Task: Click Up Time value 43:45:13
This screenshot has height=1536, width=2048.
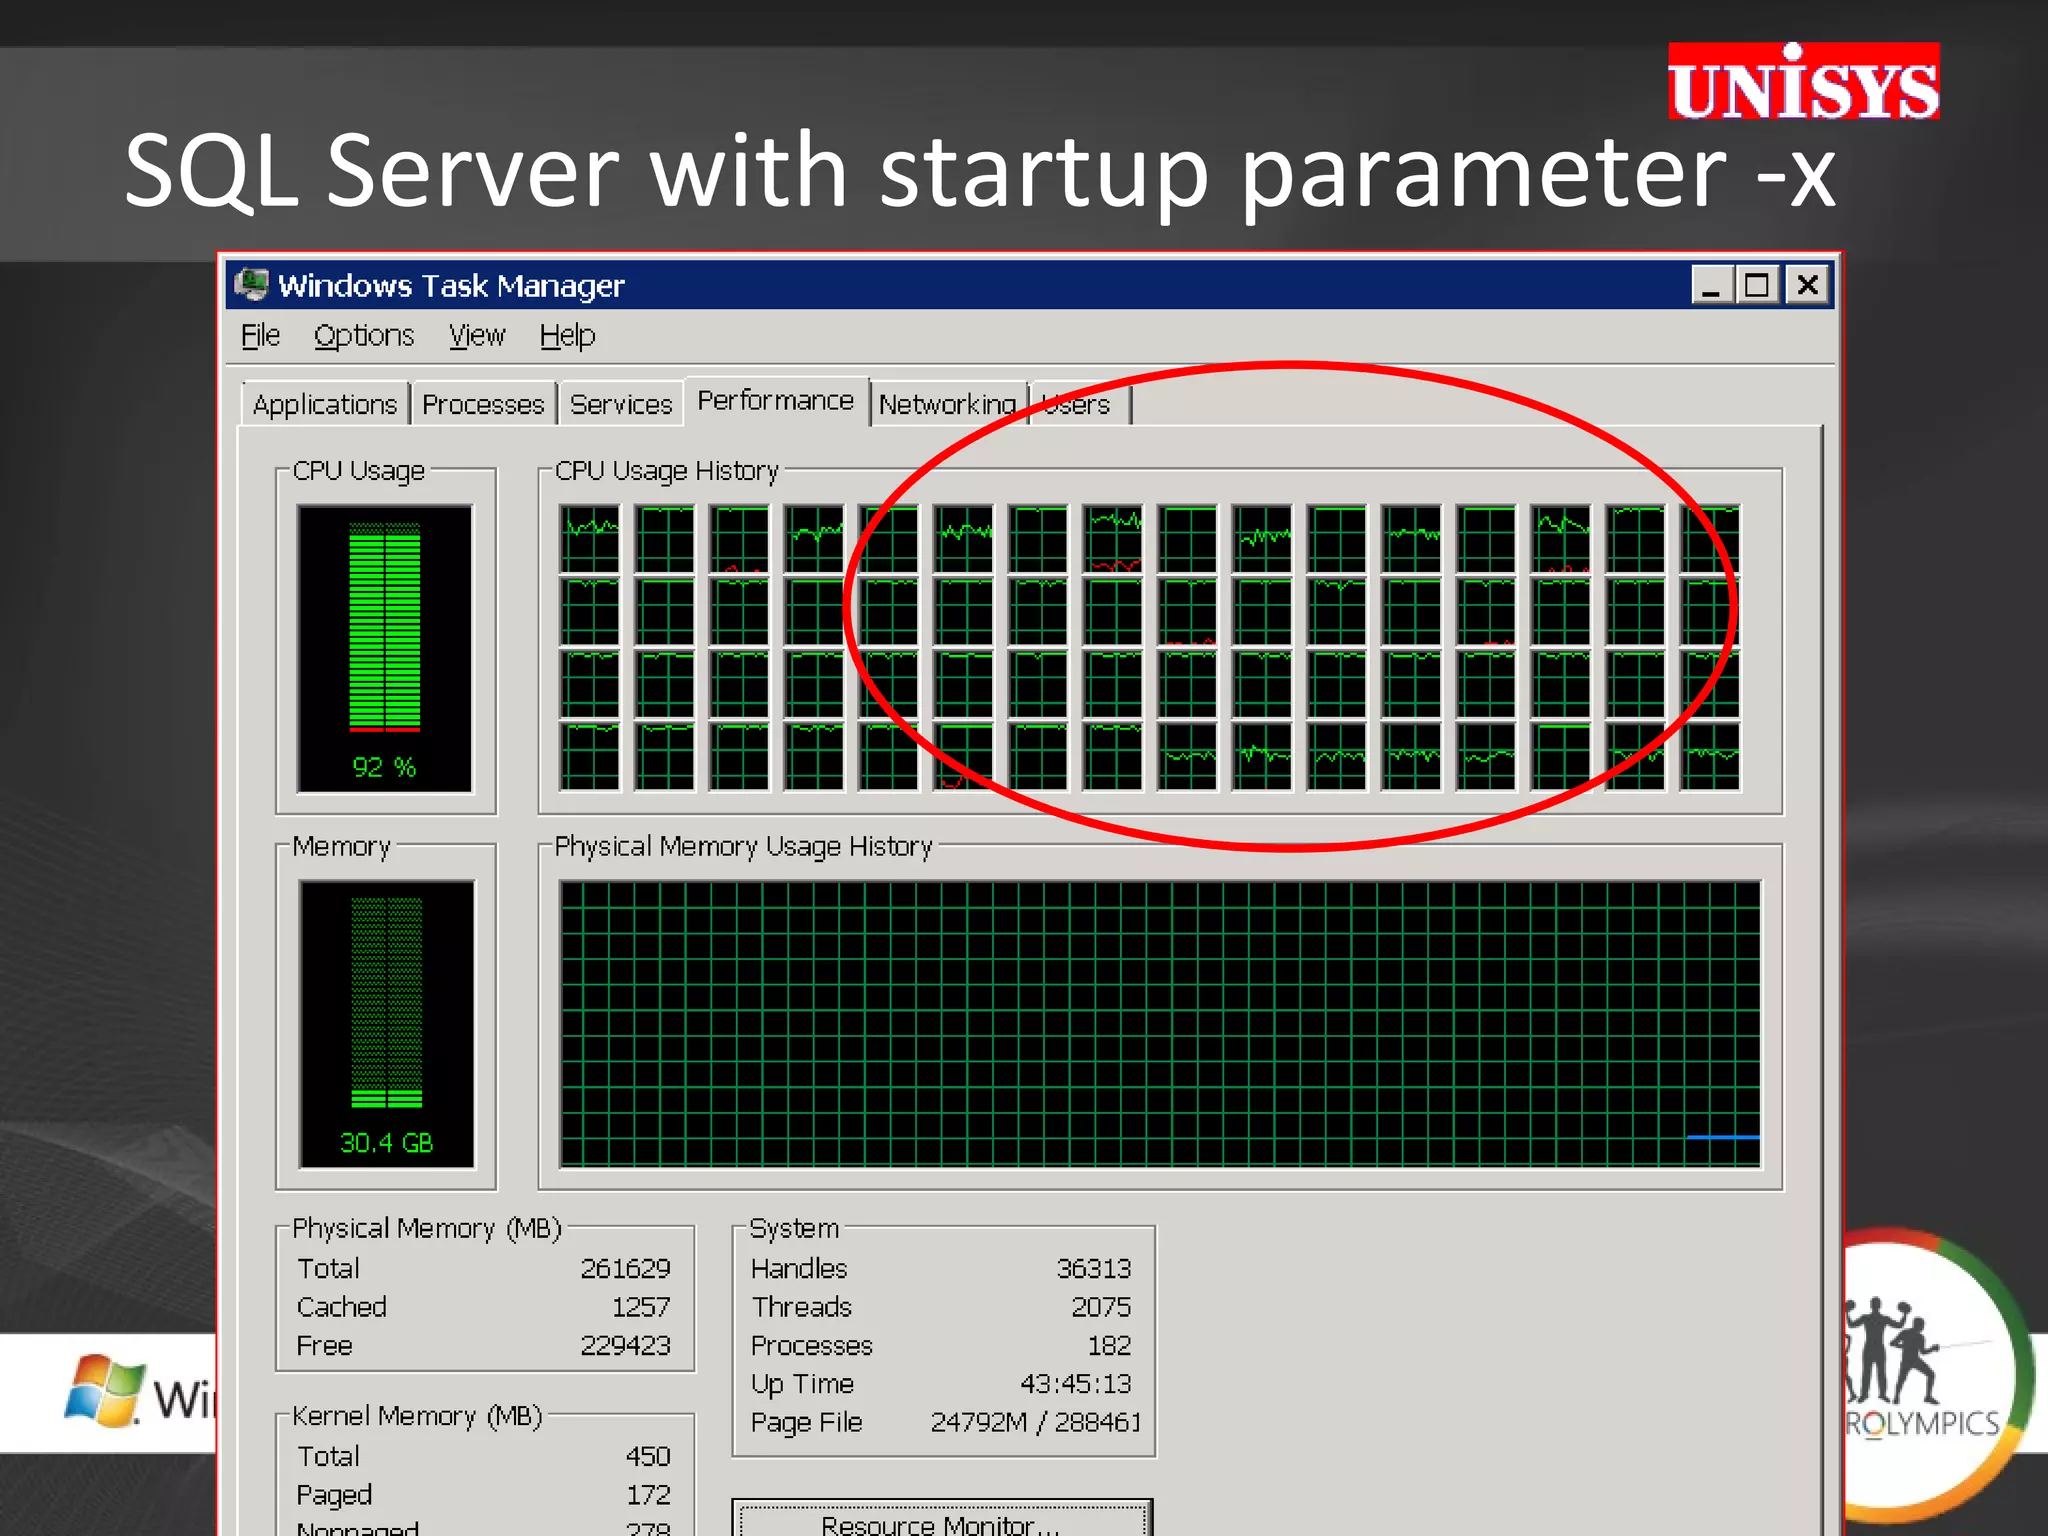Action: pyautogui.click(x=1075, y=1384)
